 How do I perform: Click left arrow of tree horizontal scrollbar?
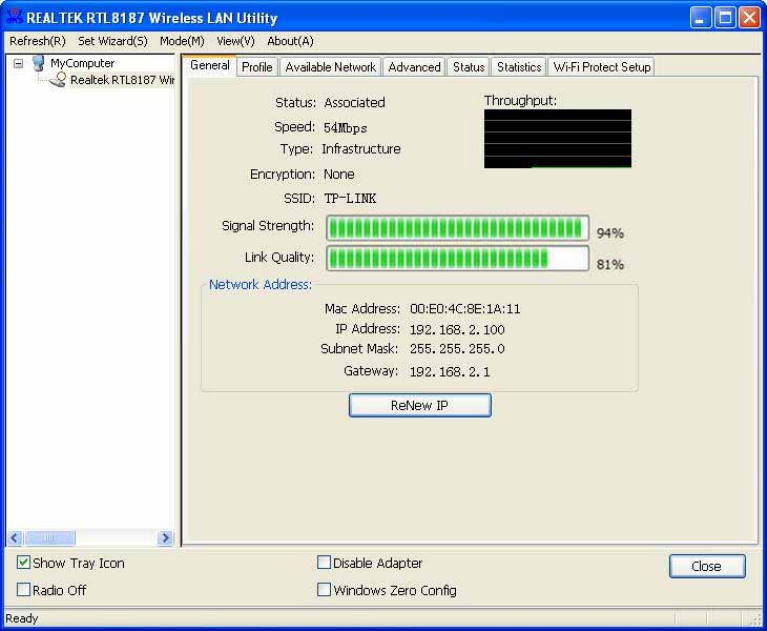point(15,538)
